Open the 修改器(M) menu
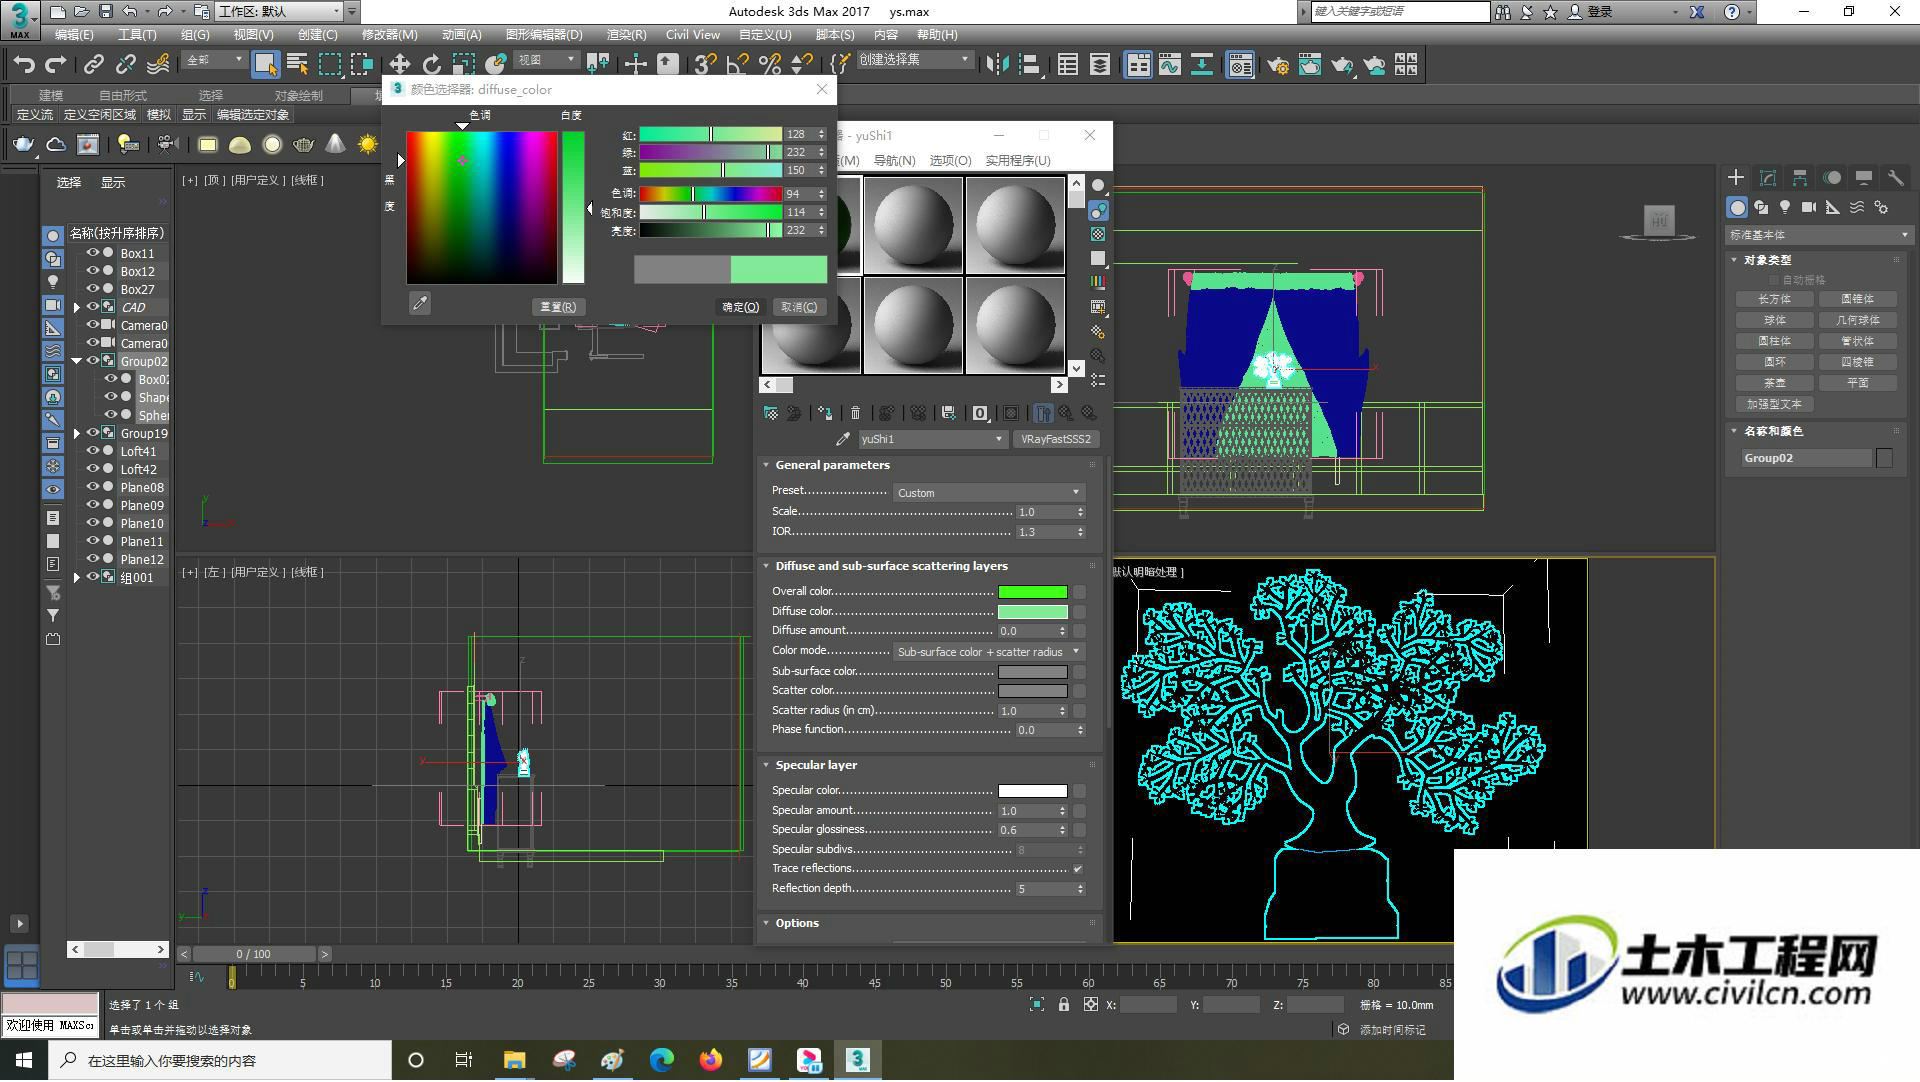This screenshot has width=1920, height=1082. point(390,35)
